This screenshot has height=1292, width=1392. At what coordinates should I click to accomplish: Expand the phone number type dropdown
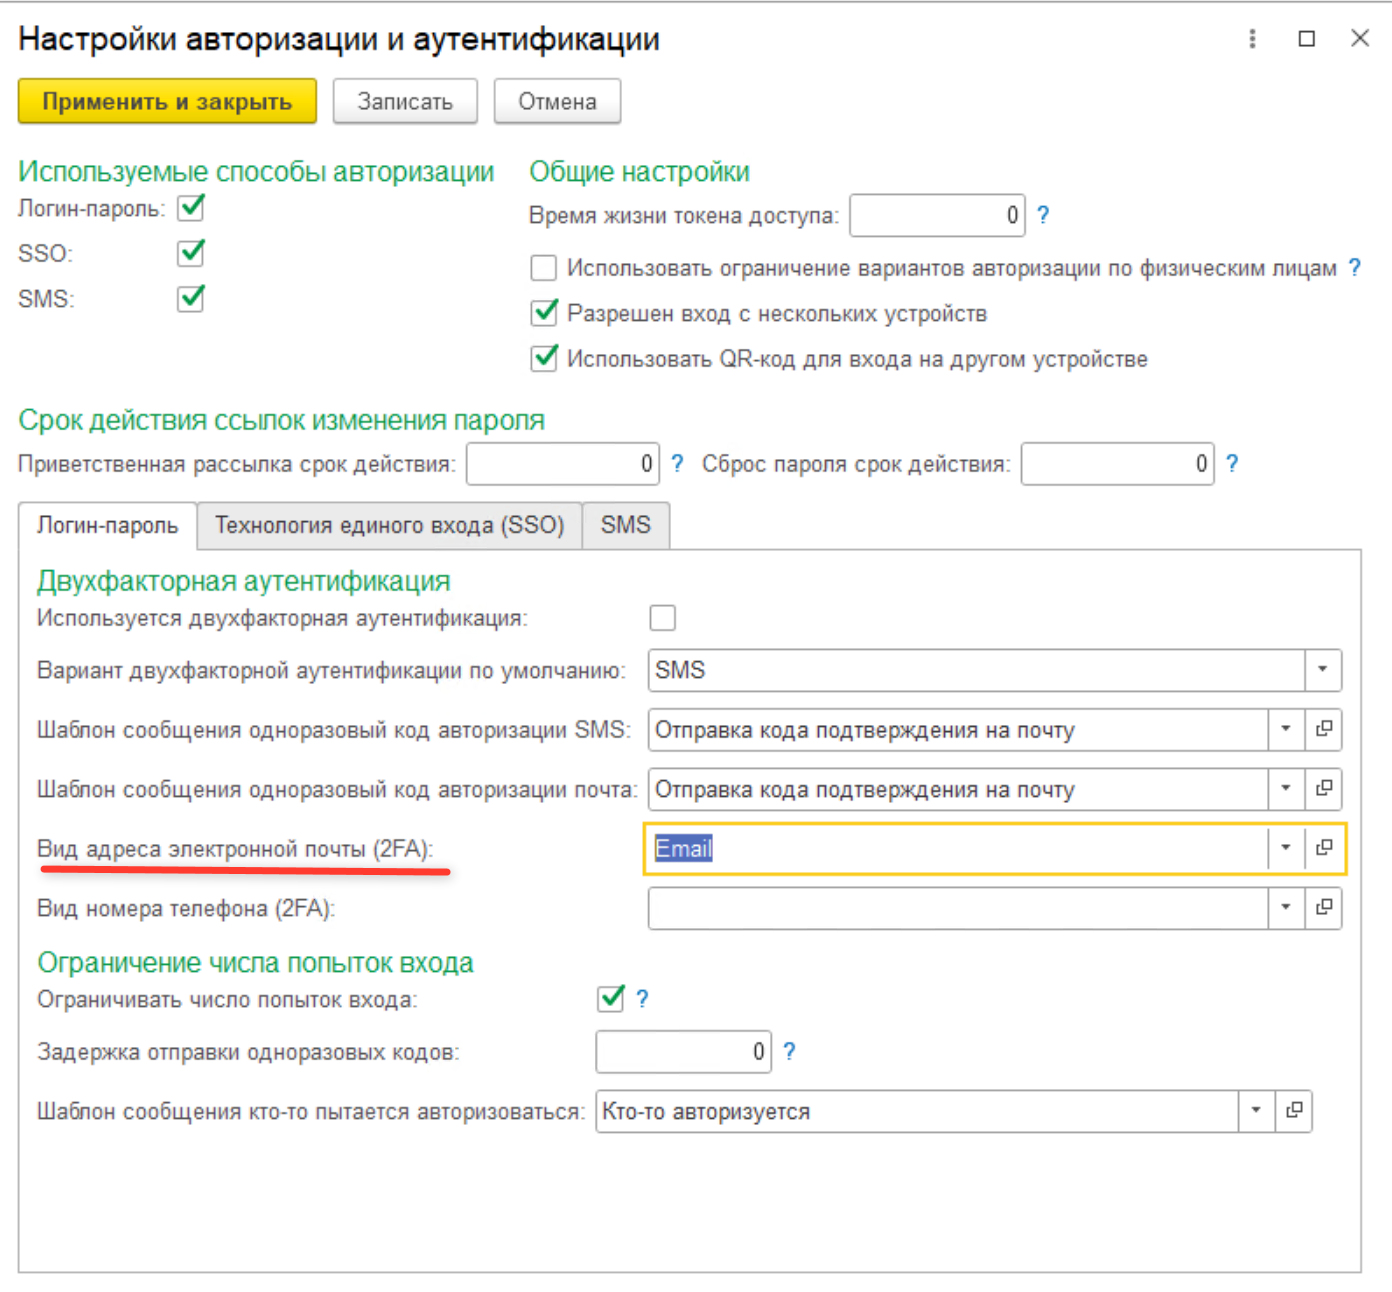(1286, 908)
